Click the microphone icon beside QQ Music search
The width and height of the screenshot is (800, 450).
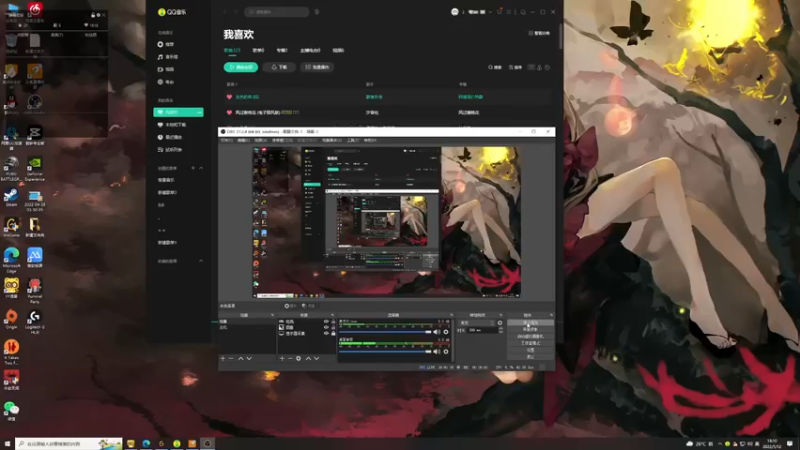point(317,12)
